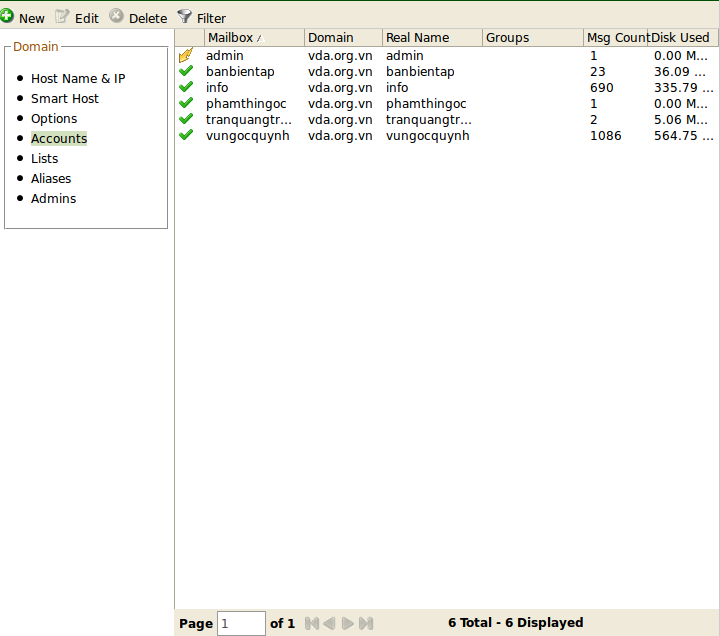Click disk used 36.09 value
Viewport: 720px width, 636px height.
click(680, 72)
